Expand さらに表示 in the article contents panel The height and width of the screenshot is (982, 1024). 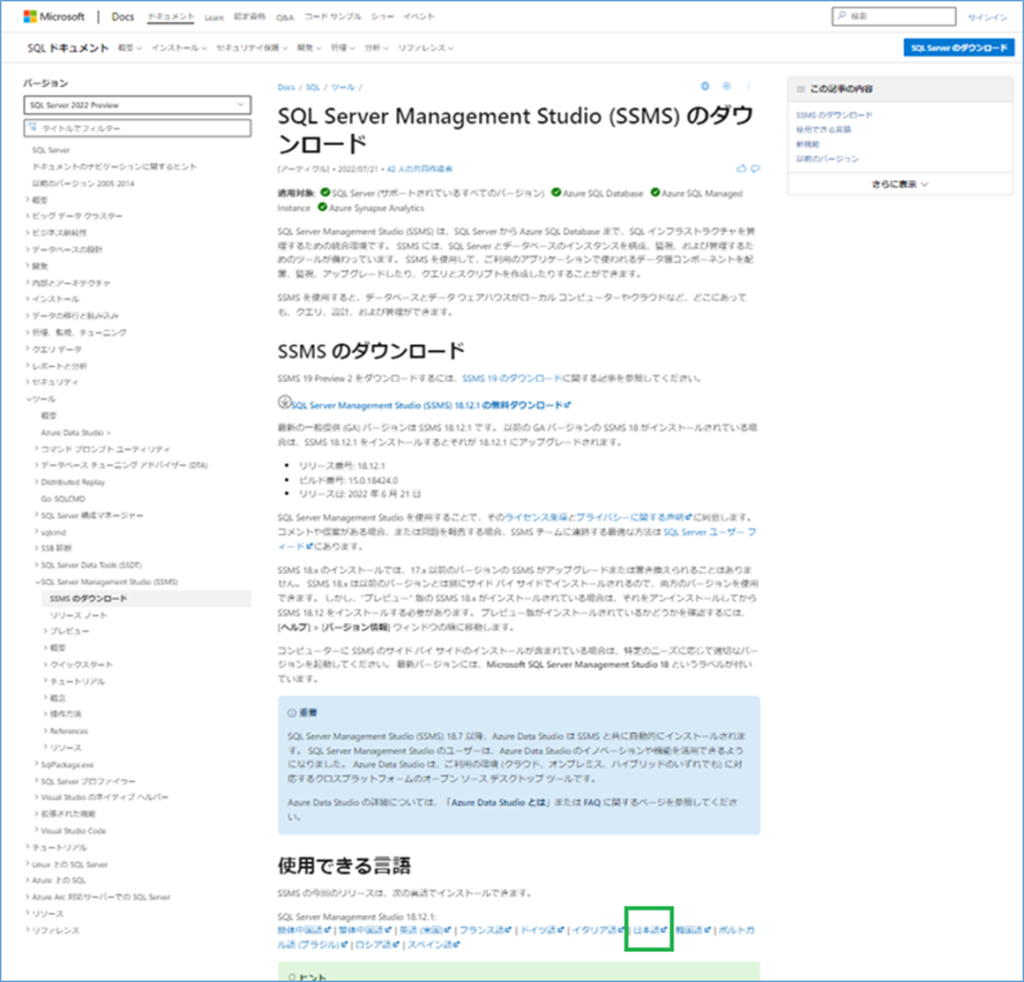899,185
